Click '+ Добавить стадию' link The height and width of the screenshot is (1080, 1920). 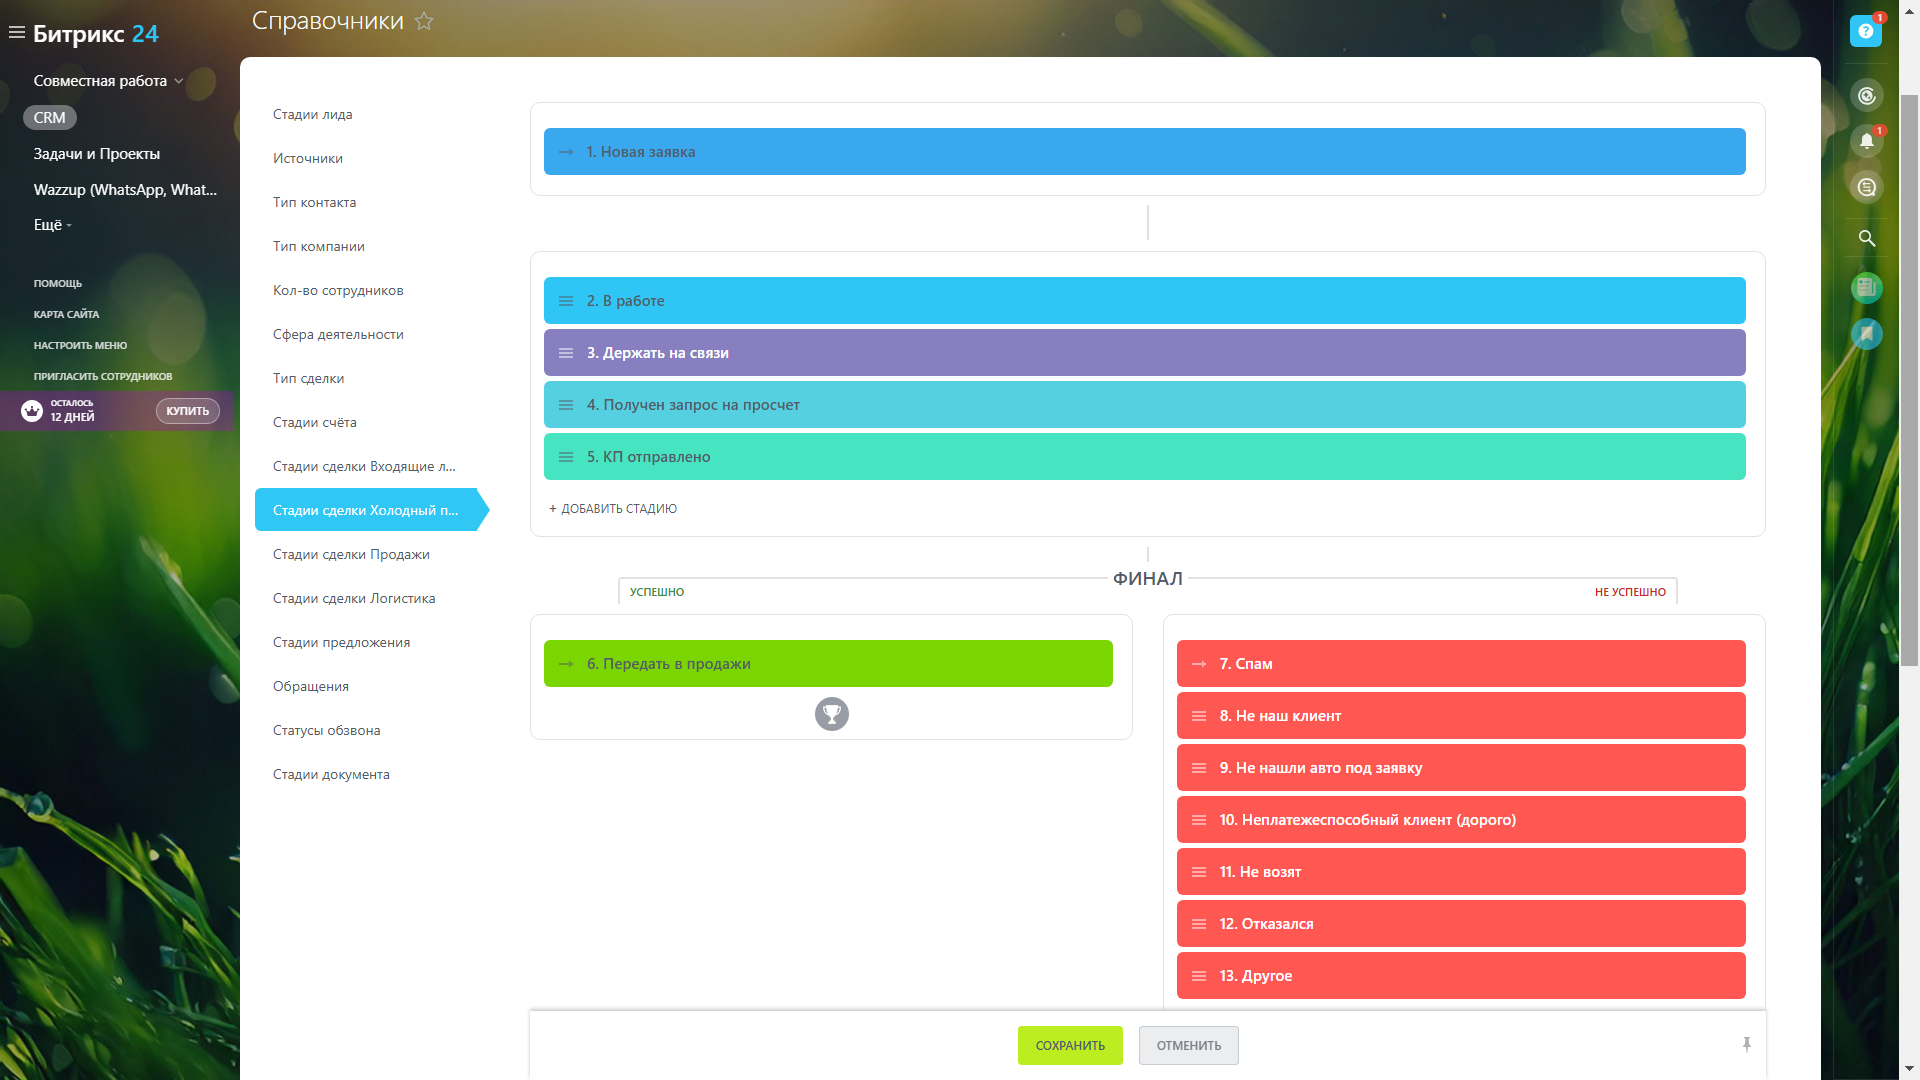pyautogui.click(x=613, y=509)
